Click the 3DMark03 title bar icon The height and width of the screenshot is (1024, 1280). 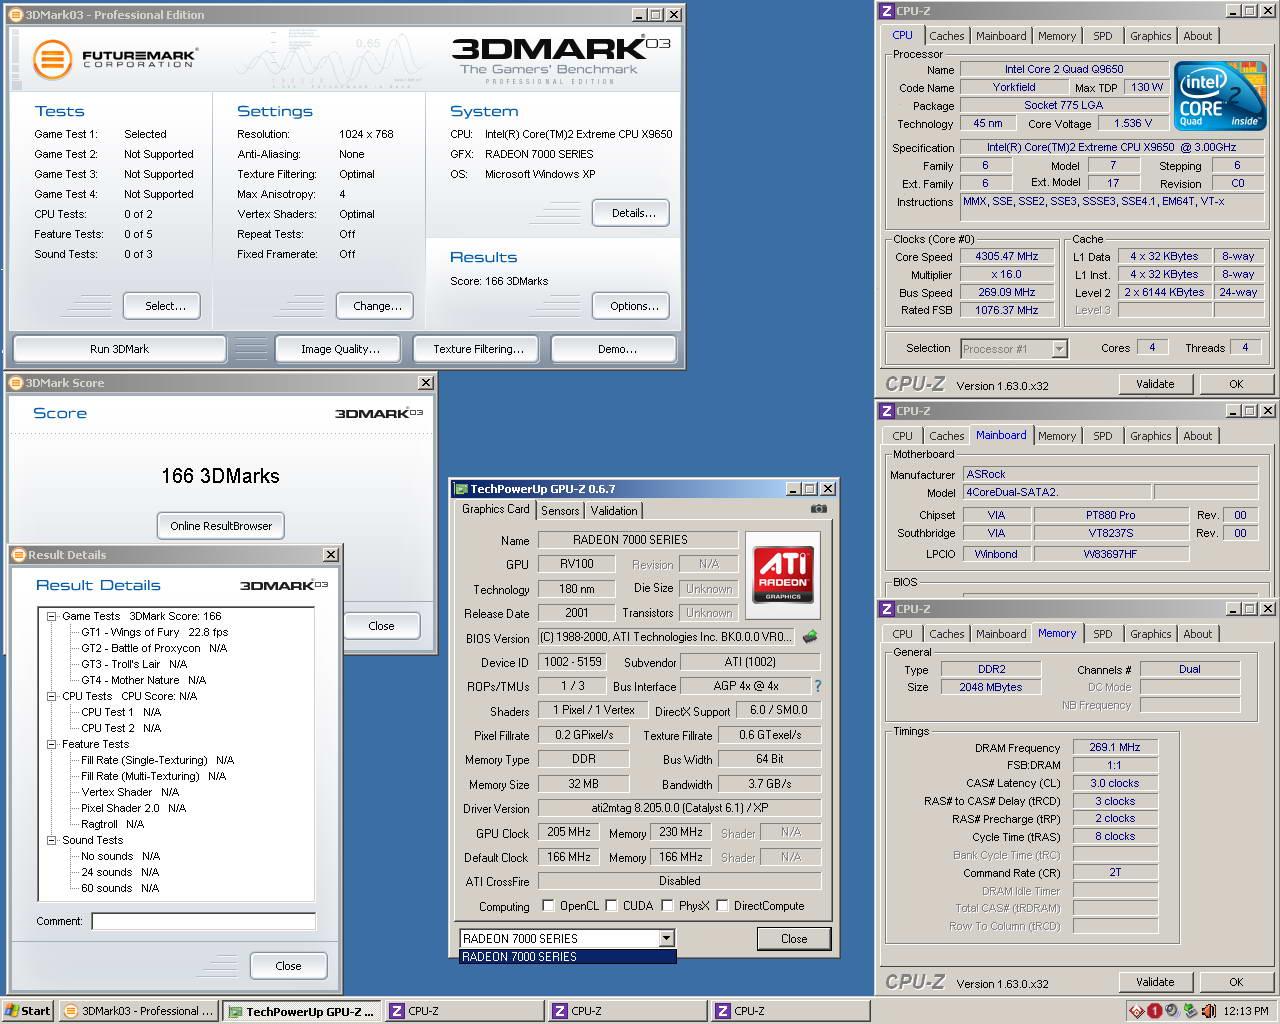pyautogui.click(x=16, y=15)
